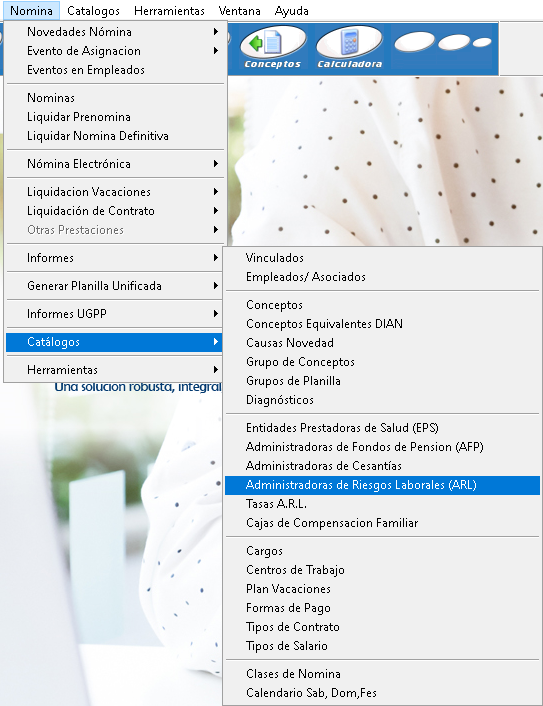Open Generar Planilla Unificada submenu
The width and height of the screenshot is (543, 706).
115,286
